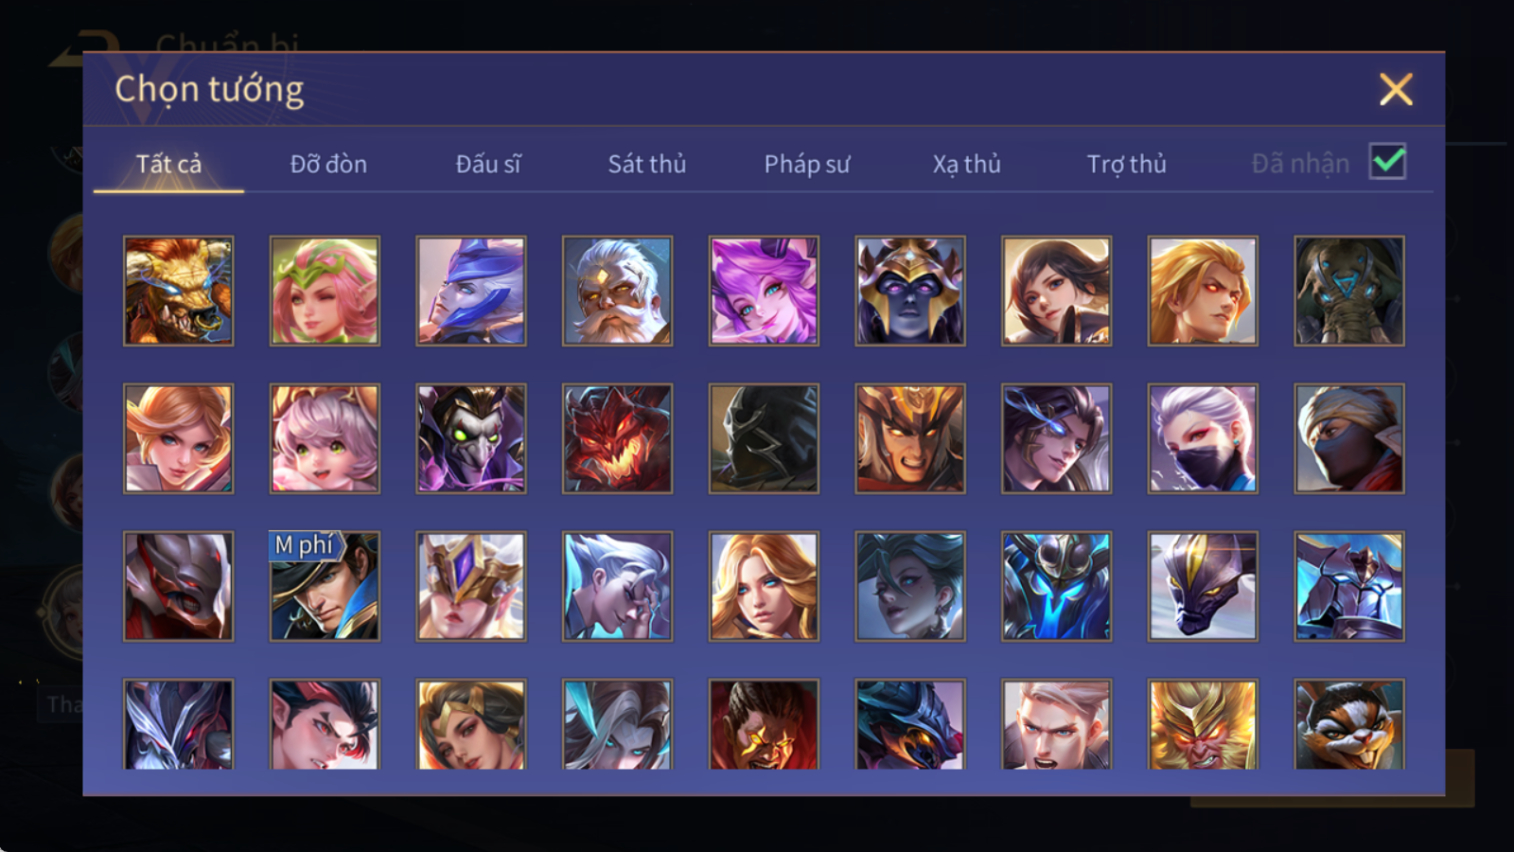Choose the raccoon hero portrait
The height and width of the screenshot is (852, 1514).
[x=1349, y=724]
